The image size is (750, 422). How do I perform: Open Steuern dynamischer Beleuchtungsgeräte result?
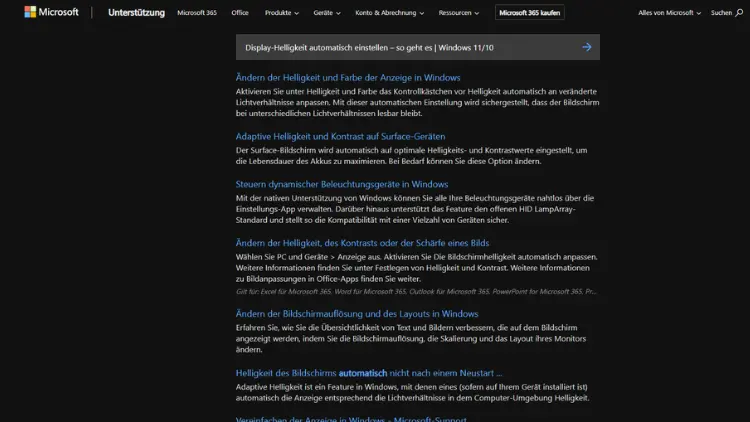tap(342, 184)
